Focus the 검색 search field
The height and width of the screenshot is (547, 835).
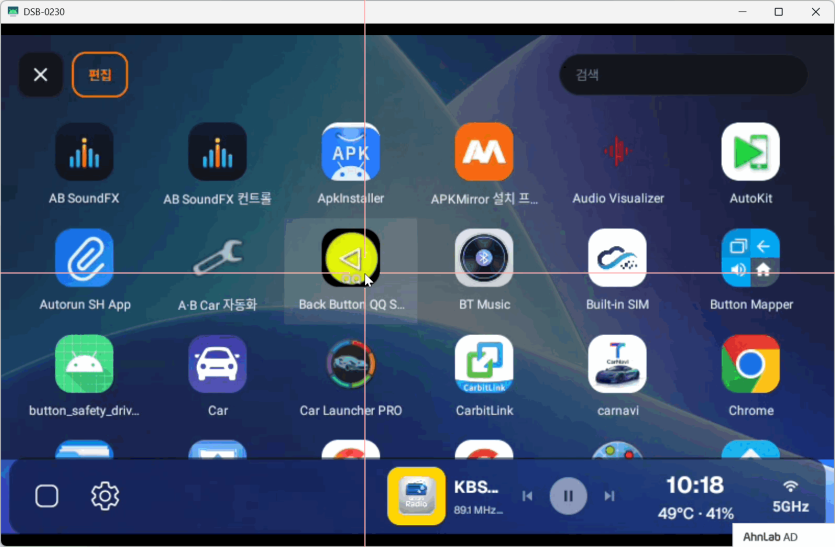pyautogui.click(x=683, y=75)
